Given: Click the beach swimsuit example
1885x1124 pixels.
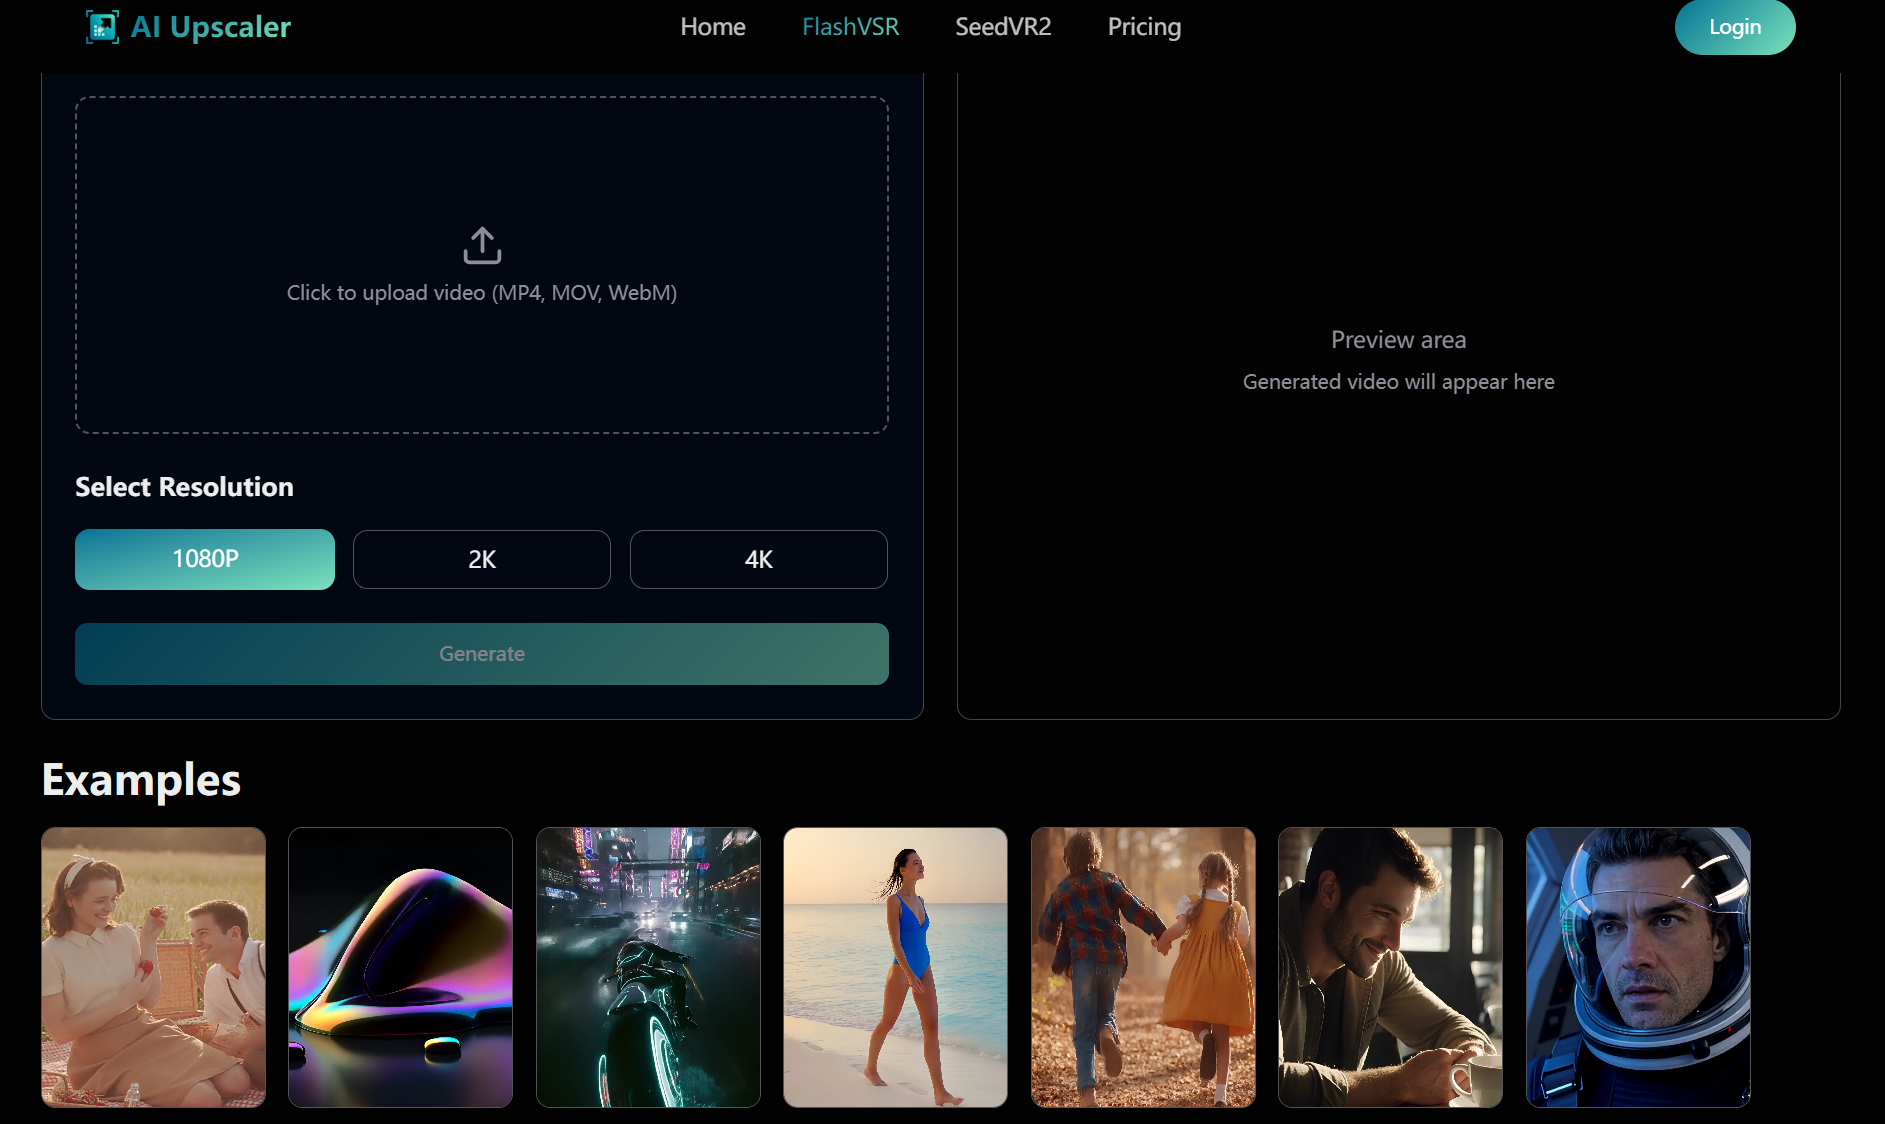Looking at the screenshot, I should (x=895, y=966).
